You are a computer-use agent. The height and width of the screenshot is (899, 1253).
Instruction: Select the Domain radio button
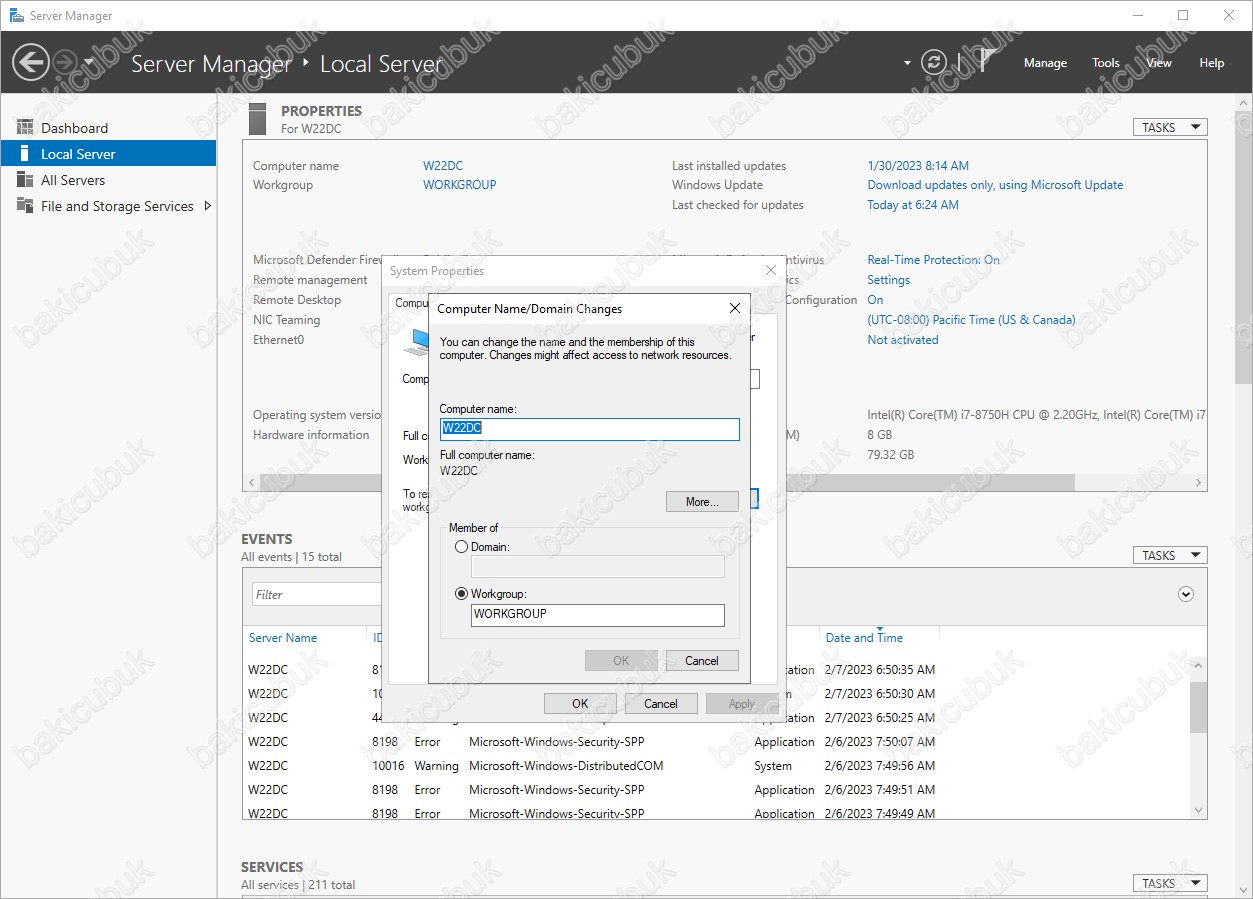tap(461, 547)
